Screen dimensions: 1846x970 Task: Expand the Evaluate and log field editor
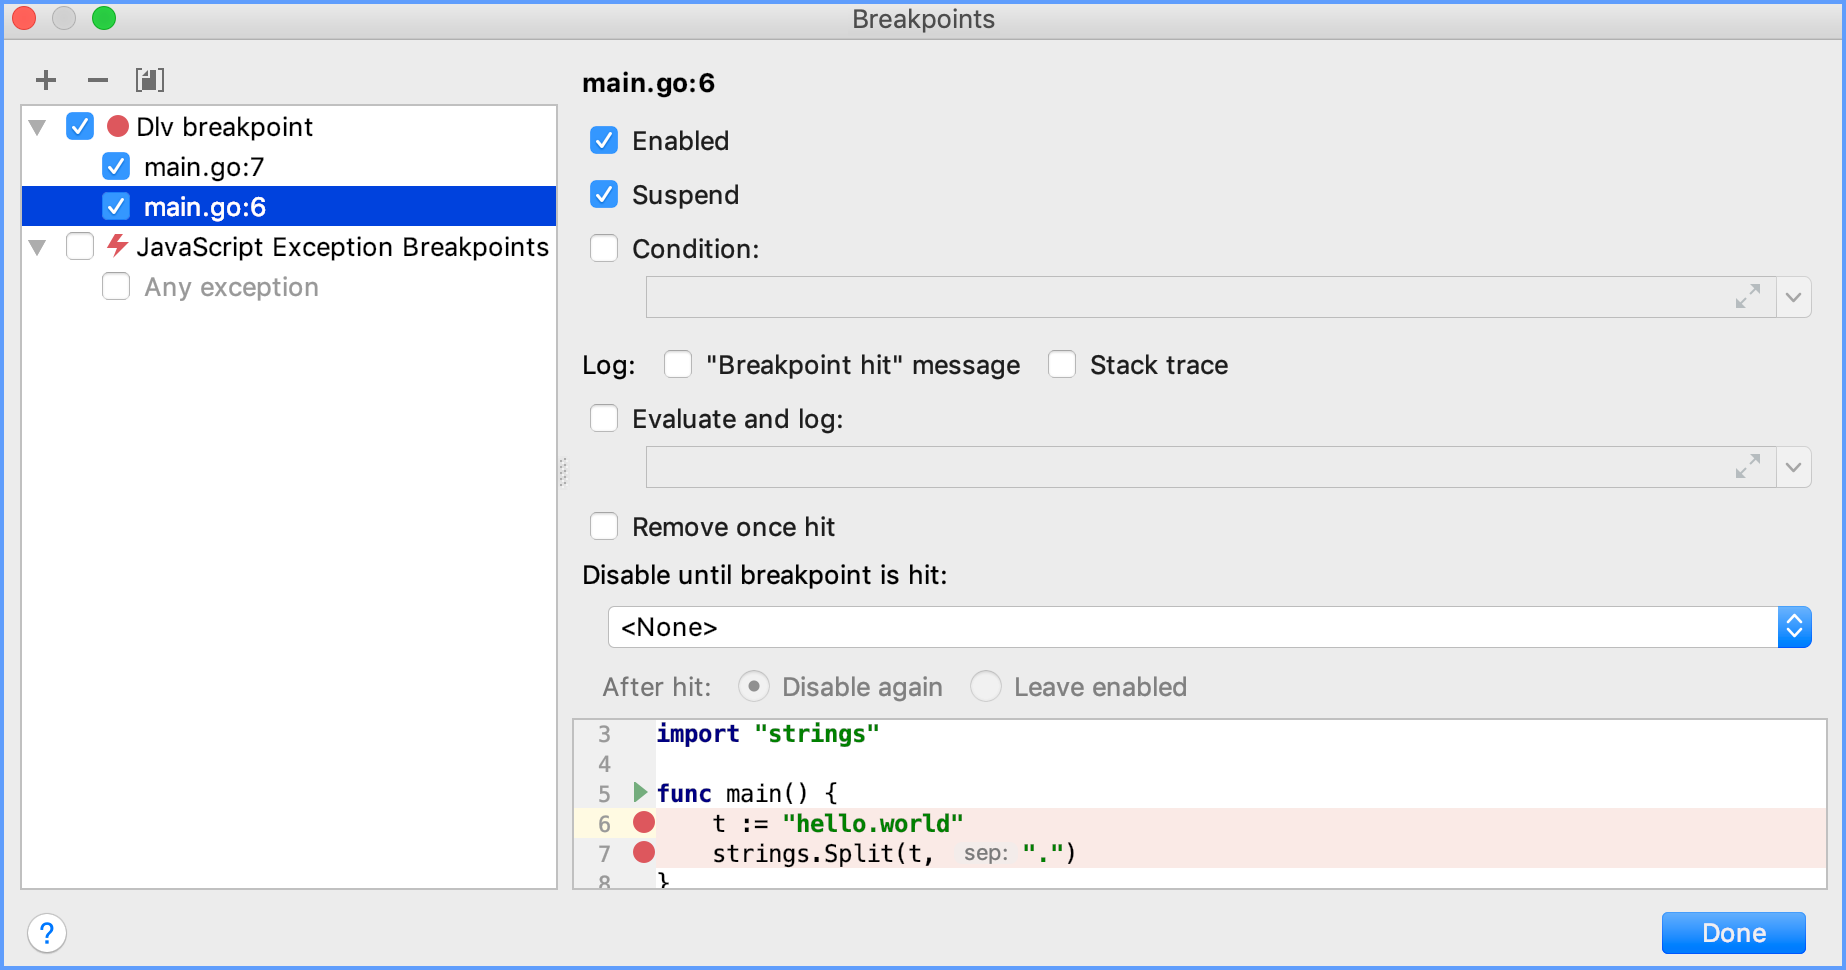pos(1748,467)
